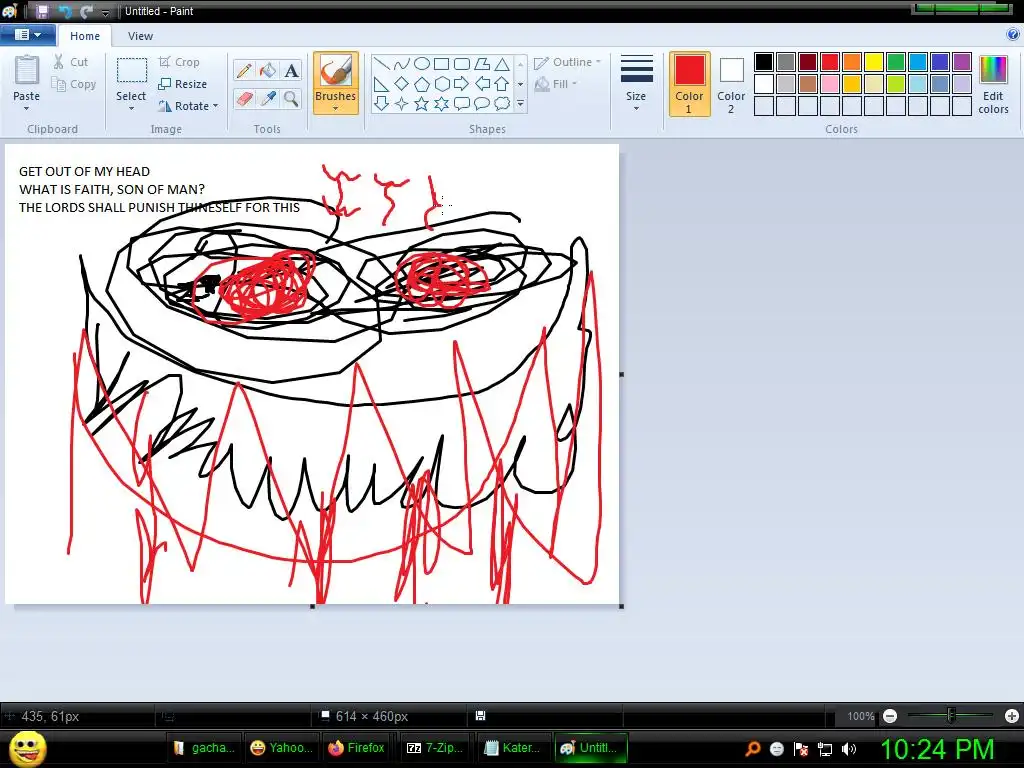Select the Eraser tool
The height and width of the screenshot is (768, 1024).
(x=244, y=99)
